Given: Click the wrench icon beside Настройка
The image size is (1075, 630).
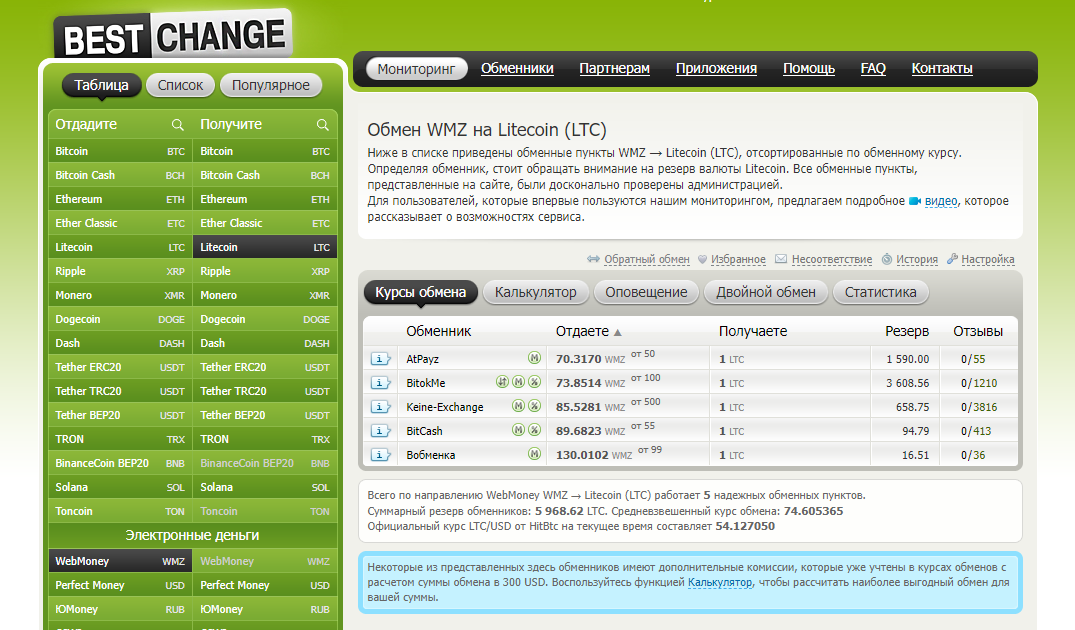Looking at the screenshot, I should [952, 259].
